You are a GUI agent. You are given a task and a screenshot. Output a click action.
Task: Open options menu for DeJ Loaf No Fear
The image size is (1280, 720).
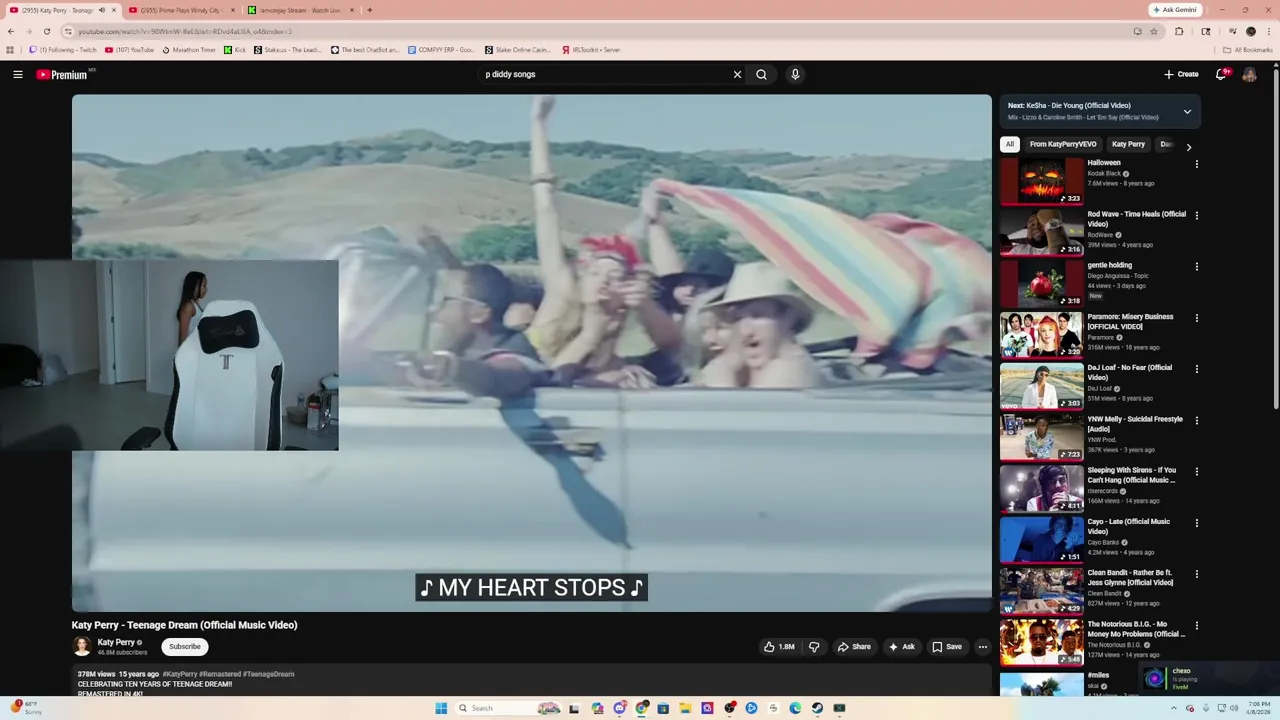pyautogui.click(x=1197, y=369)
